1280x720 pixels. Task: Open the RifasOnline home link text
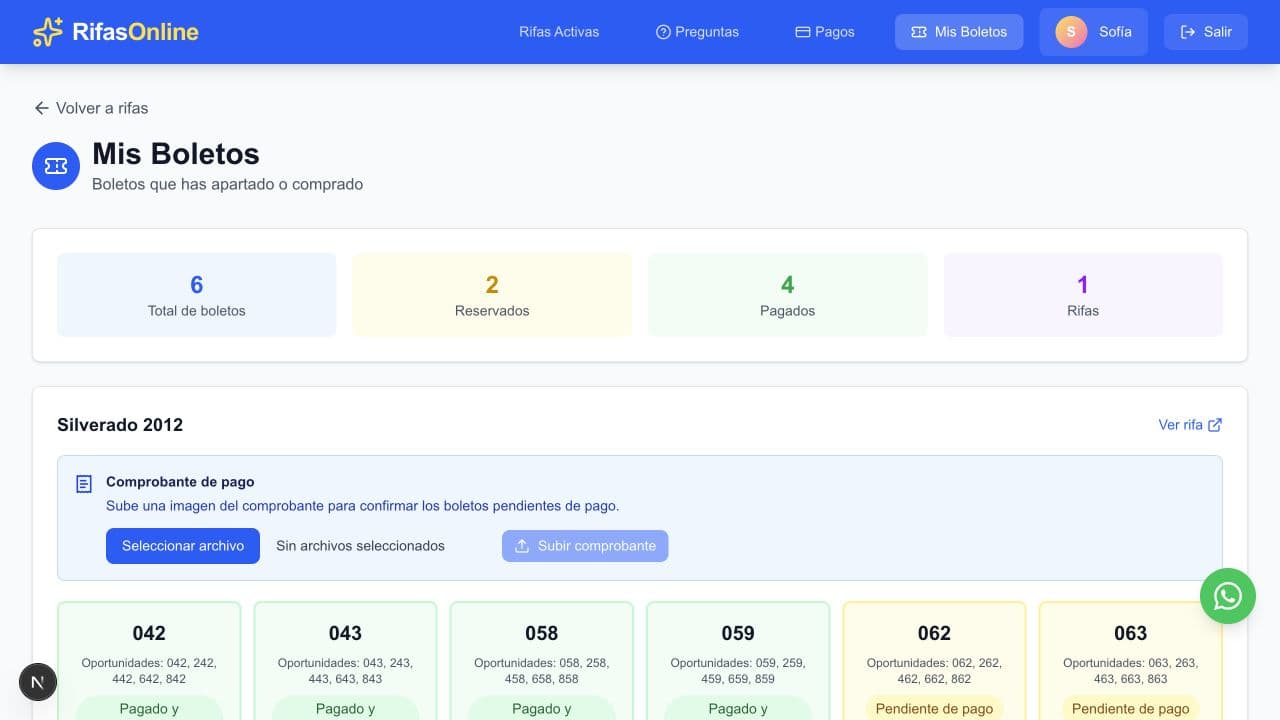pos(135,32)
